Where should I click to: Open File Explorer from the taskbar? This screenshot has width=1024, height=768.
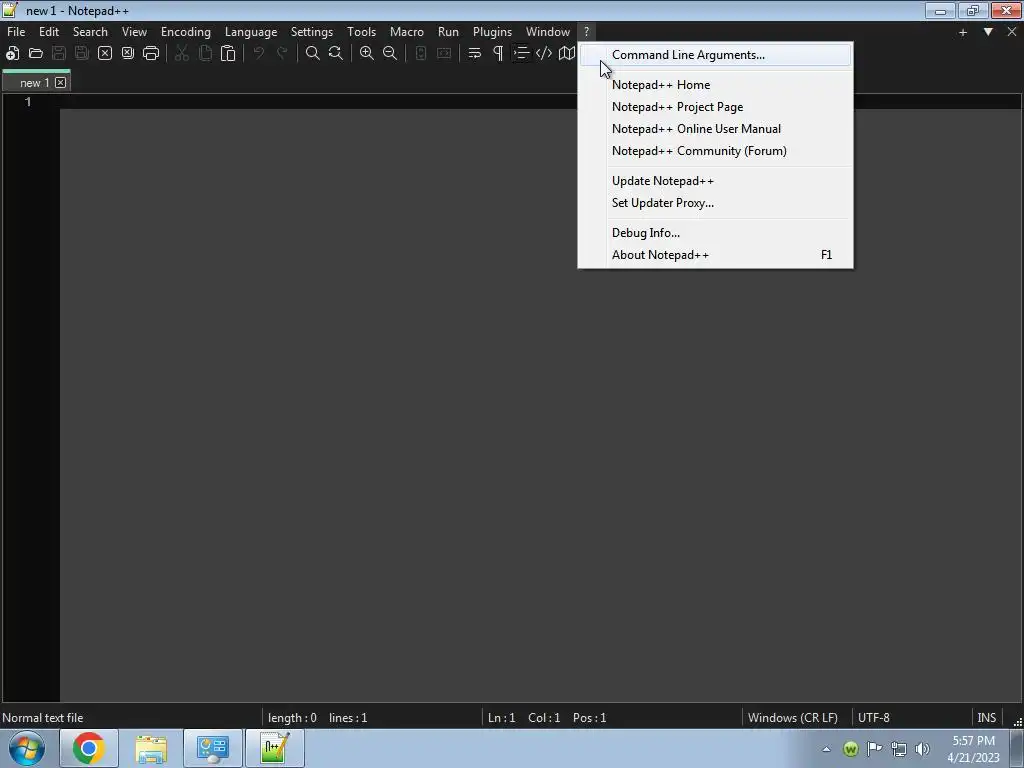click(x=151, y=748)
